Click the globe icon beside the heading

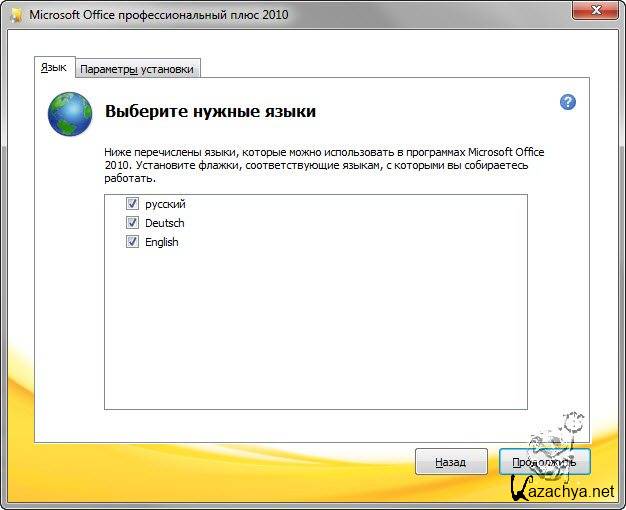[x=70, y=114]
